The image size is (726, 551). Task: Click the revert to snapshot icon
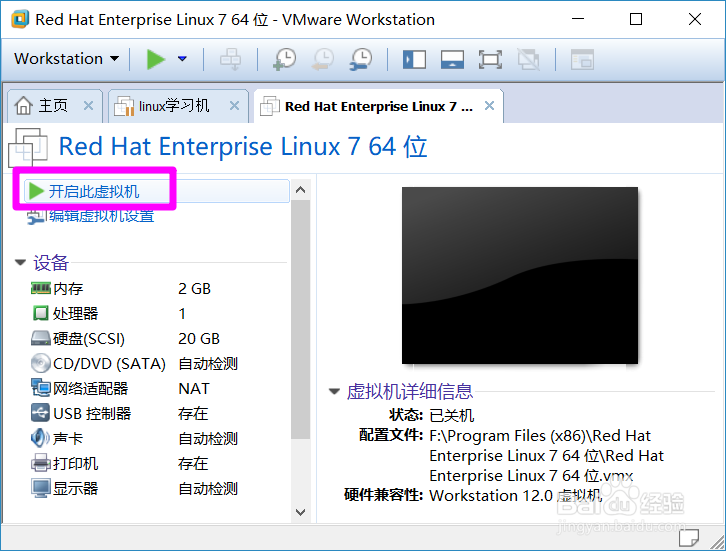[x=323, y=59]
